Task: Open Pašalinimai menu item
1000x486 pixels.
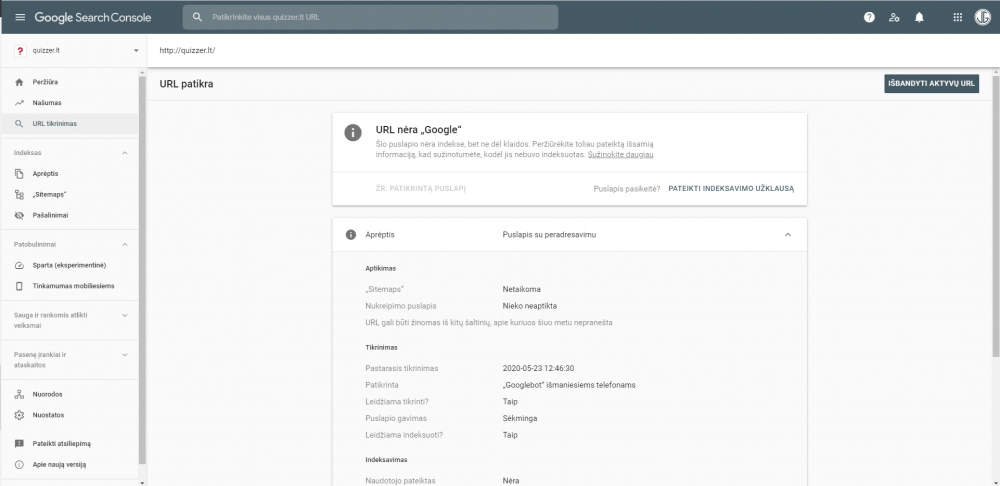Action: (x=69, y=216)
